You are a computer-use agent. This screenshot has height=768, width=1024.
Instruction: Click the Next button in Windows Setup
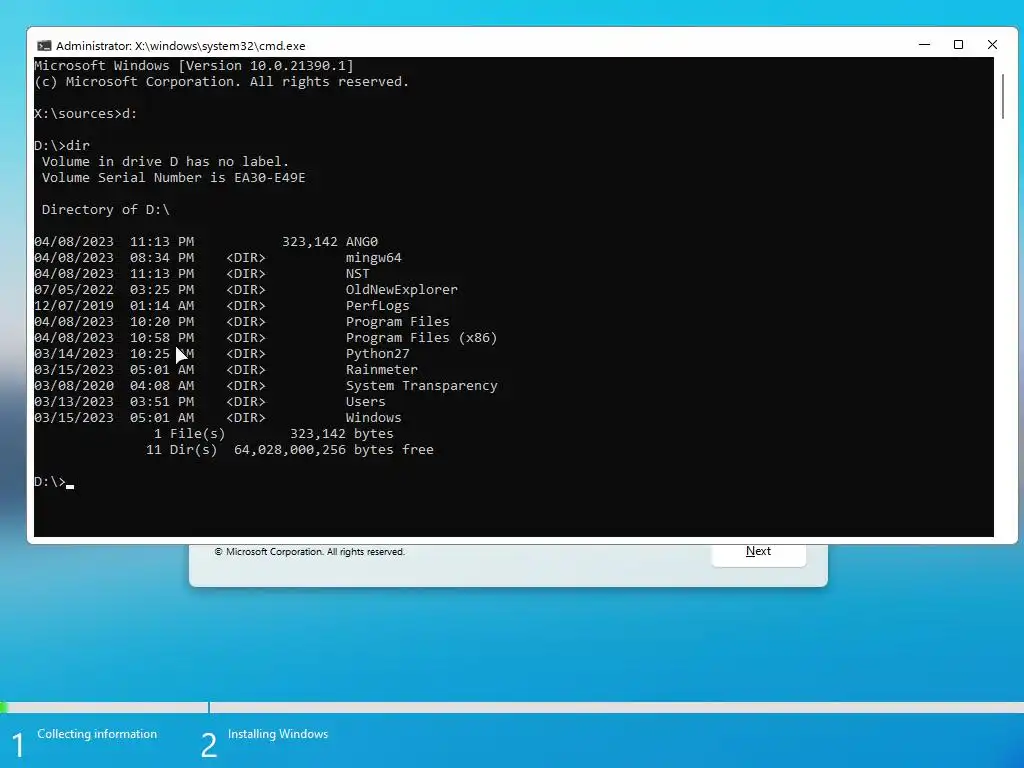click(758, 552)
